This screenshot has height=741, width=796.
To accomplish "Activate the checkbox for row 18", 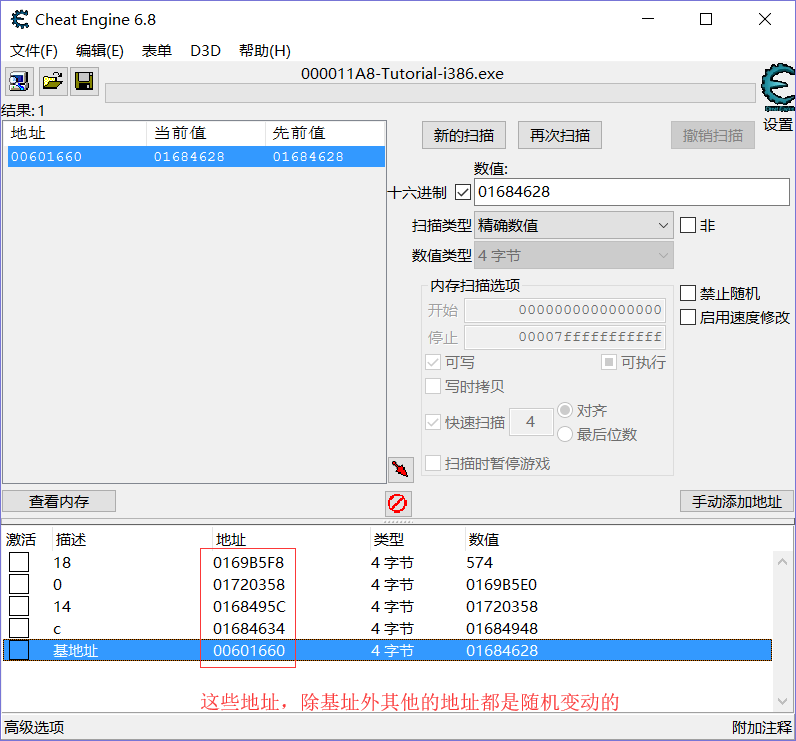I will [x=19, y=562].
